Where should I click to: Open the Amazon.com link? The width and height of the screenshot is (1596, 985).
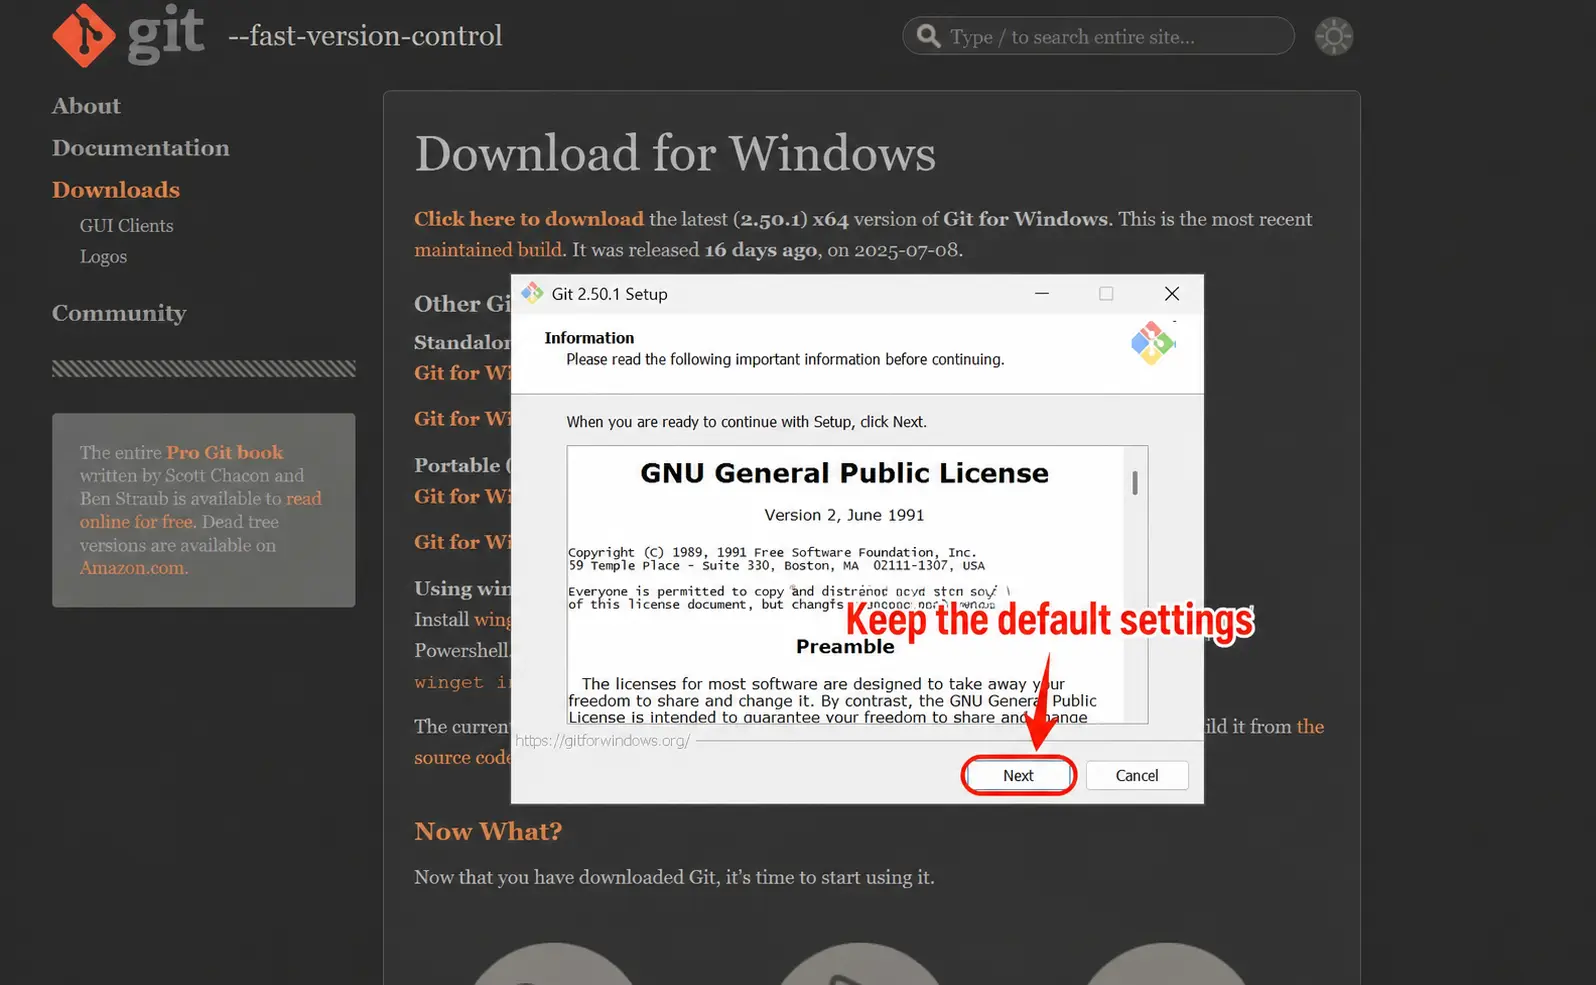click(133, 568)
